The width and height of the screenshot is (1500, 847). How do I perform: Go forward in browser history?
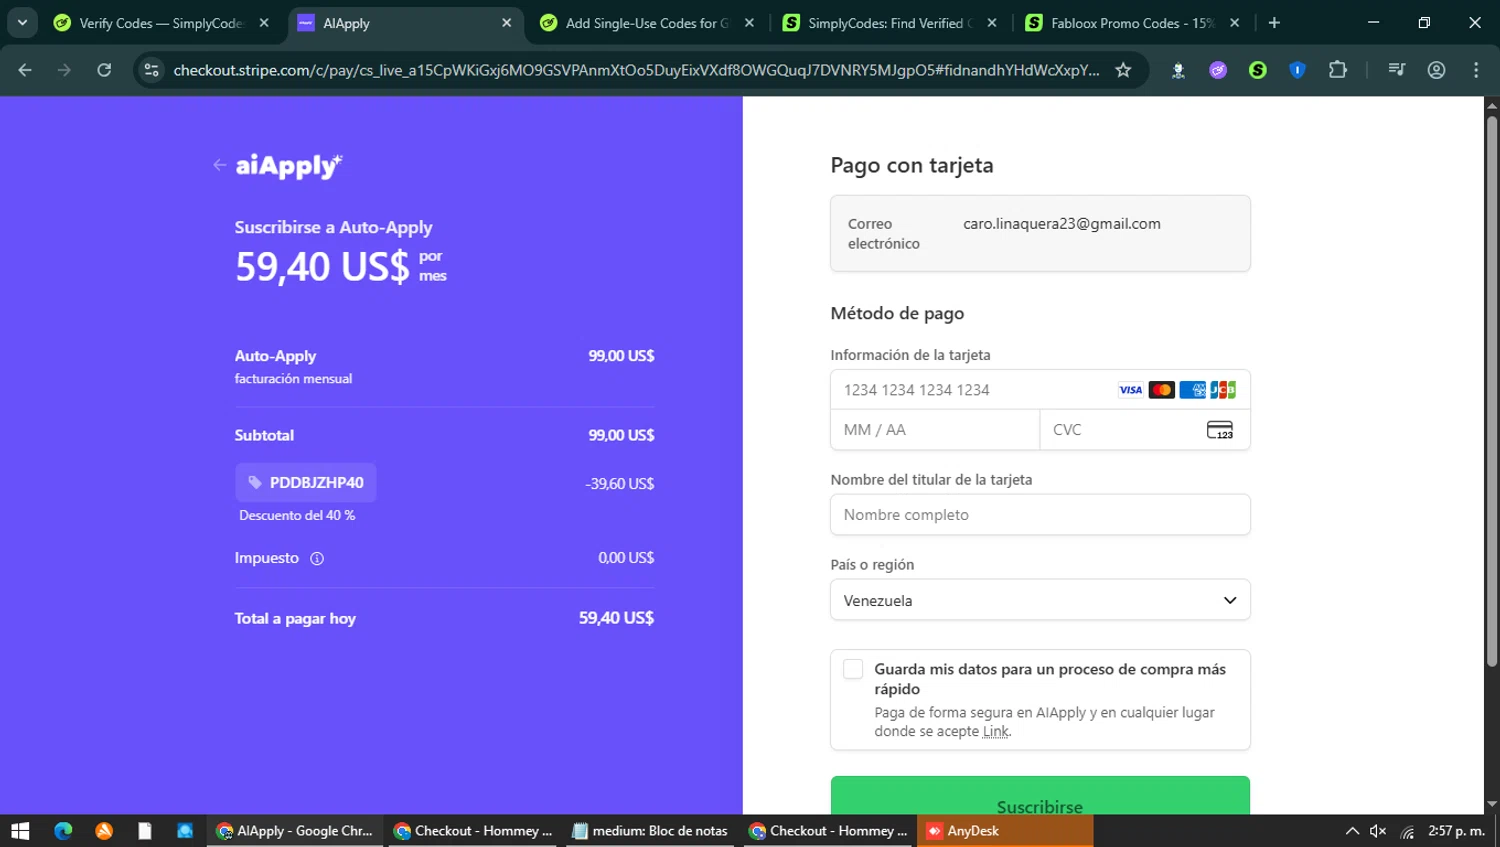[x=64, y=70]
